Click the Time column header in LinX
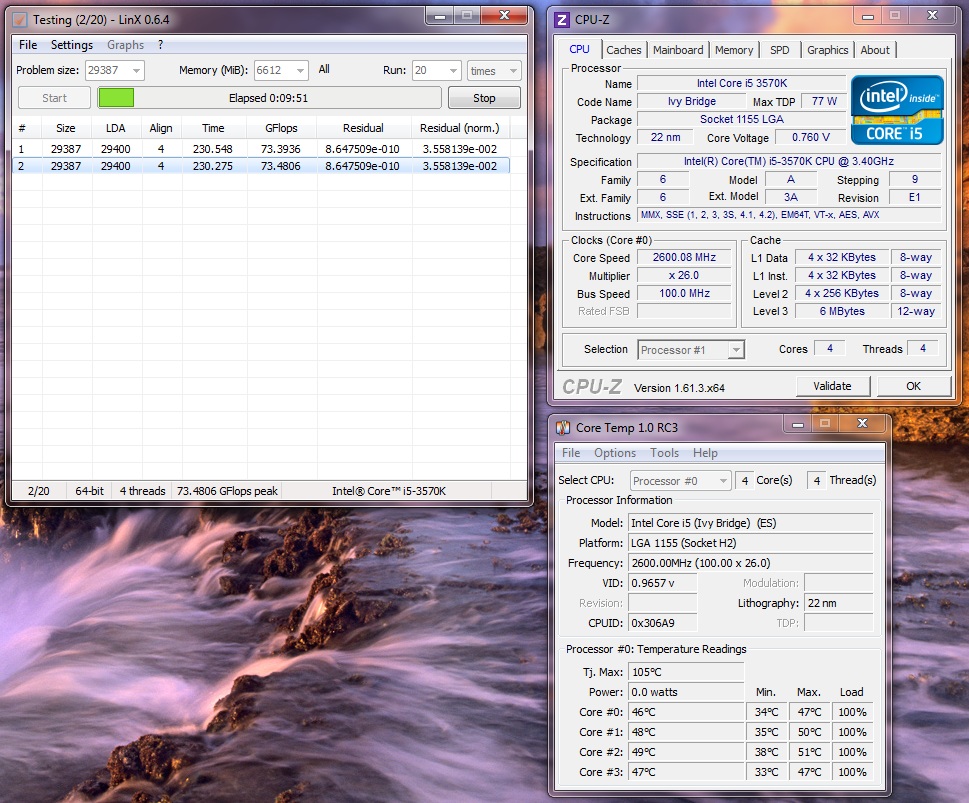Viewport: 969px width, 803px height. tap(213, 128)
